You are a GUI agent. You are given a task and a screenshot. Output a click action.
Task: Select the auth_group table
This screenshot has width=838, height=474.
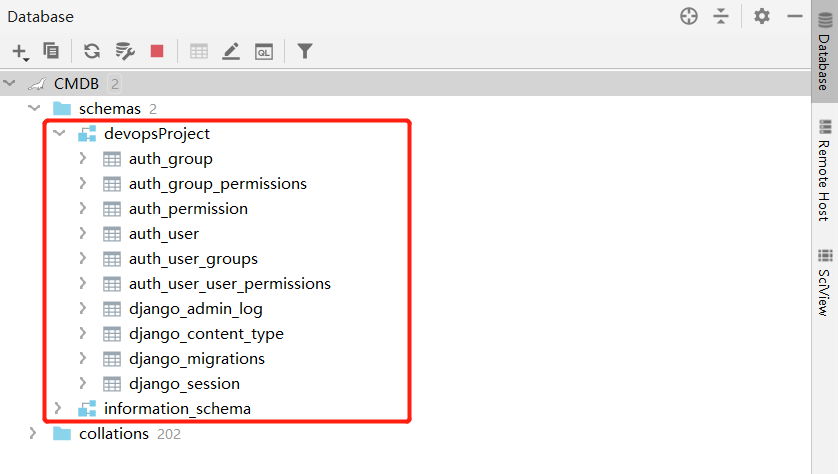tap(170, 159)
